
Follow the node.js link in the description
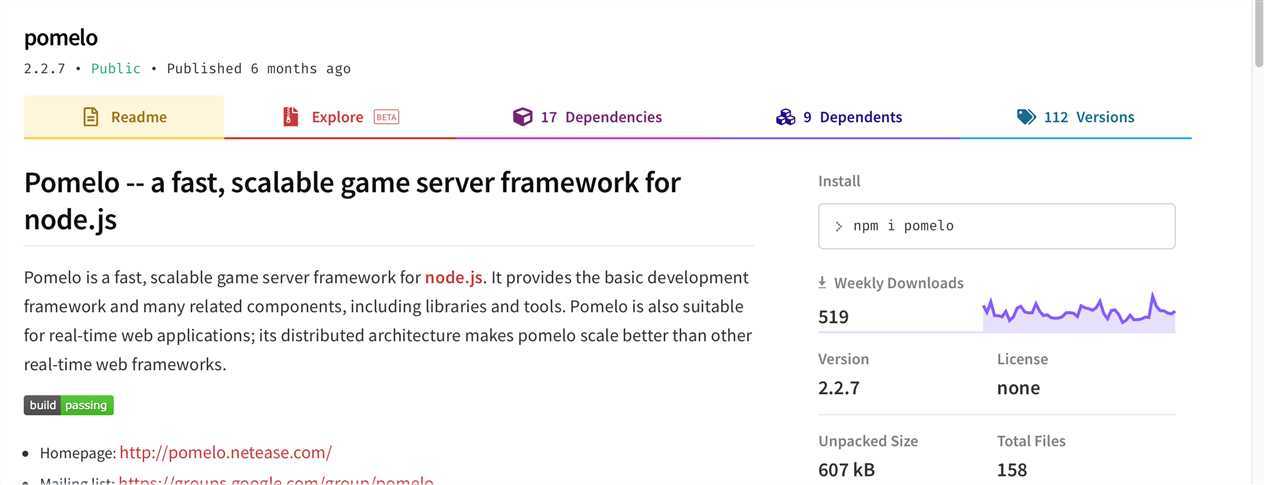point(454,277)
